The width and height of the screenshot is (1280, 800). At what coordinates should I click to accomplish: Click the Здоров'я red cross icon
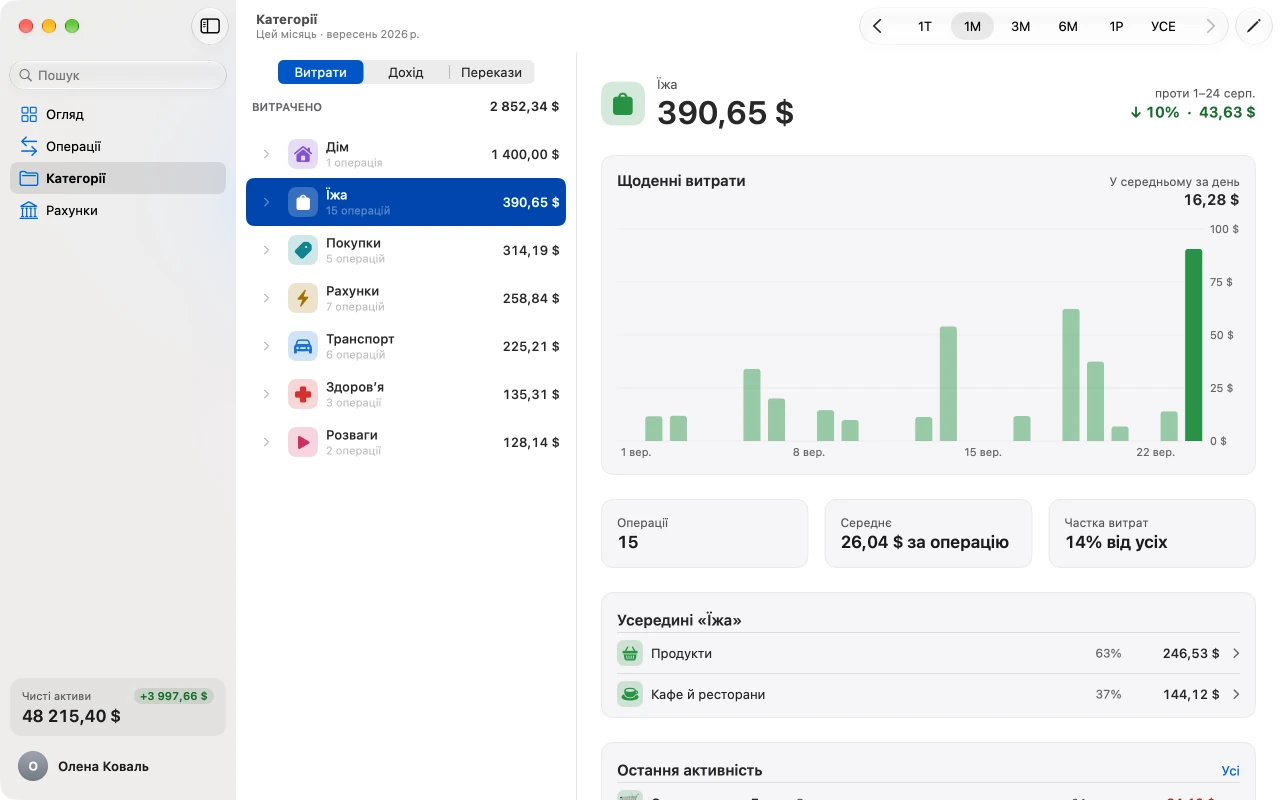point(303,394)
